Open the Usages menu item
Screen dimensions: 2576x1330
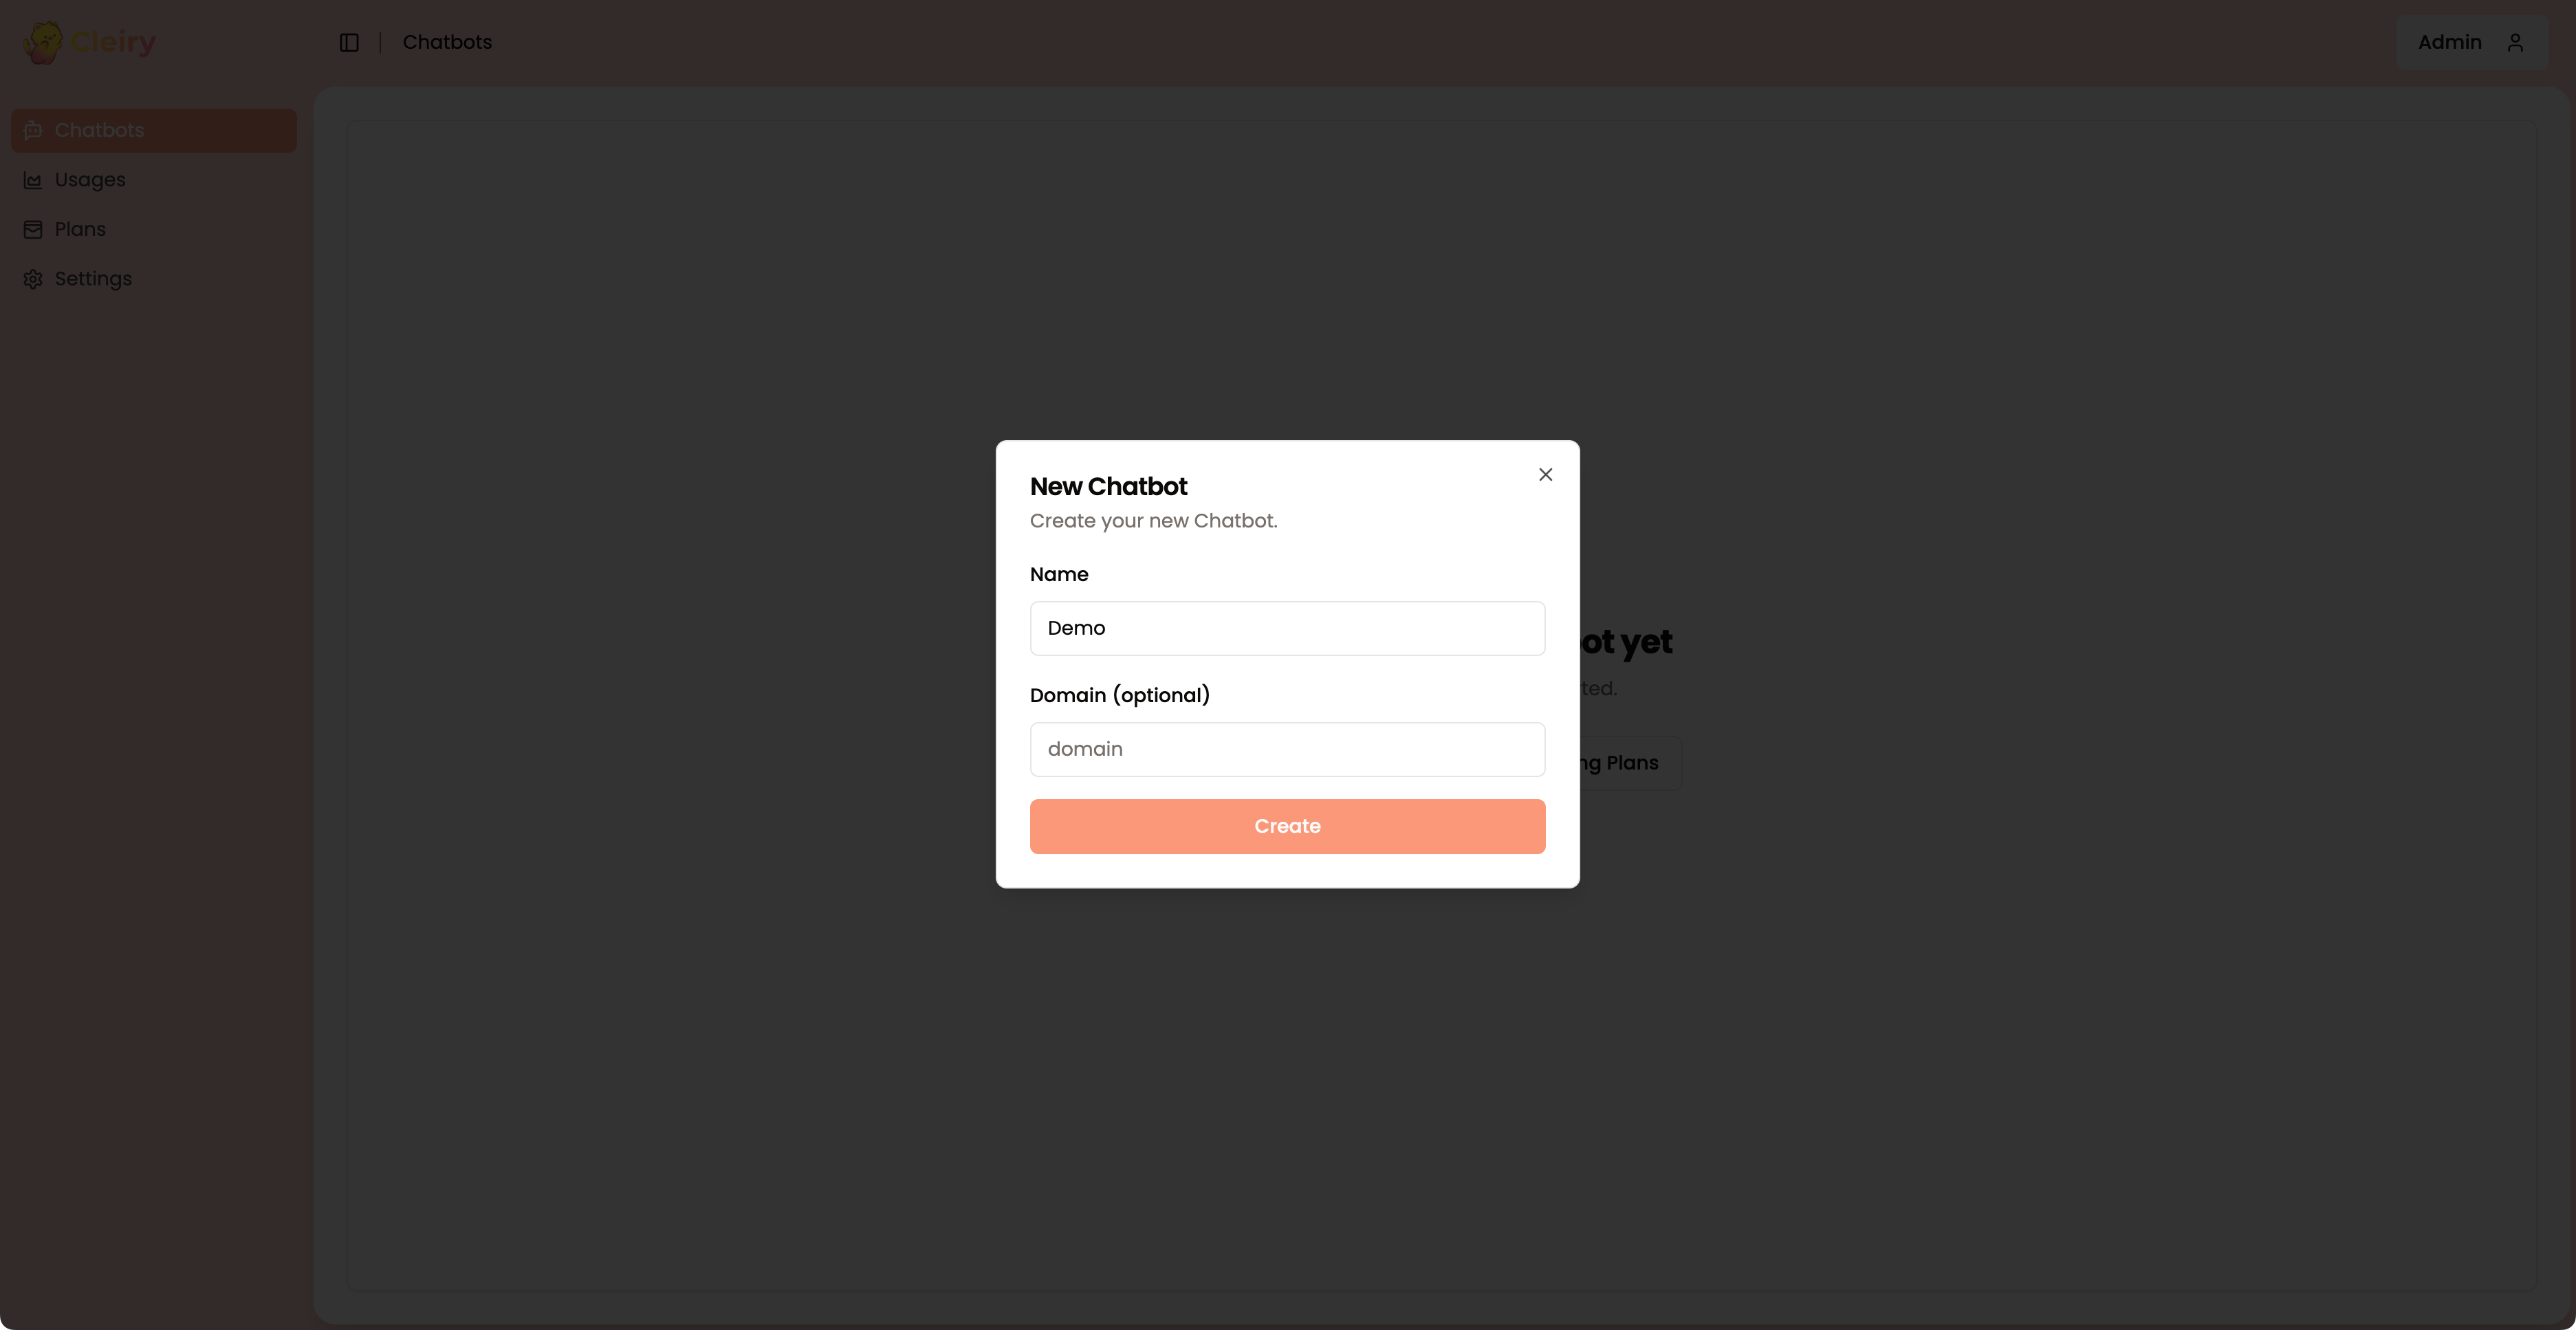coord(154,180)
